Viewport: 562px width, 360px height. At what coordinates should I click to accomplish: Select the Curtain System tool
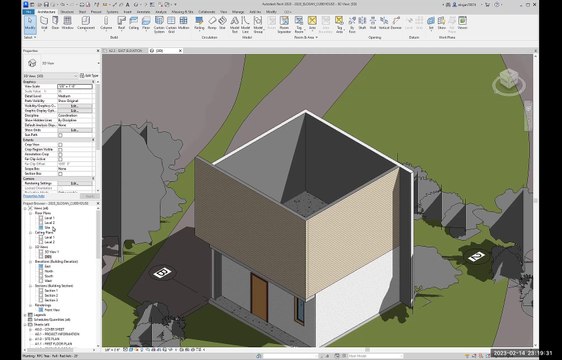point(159,24)
